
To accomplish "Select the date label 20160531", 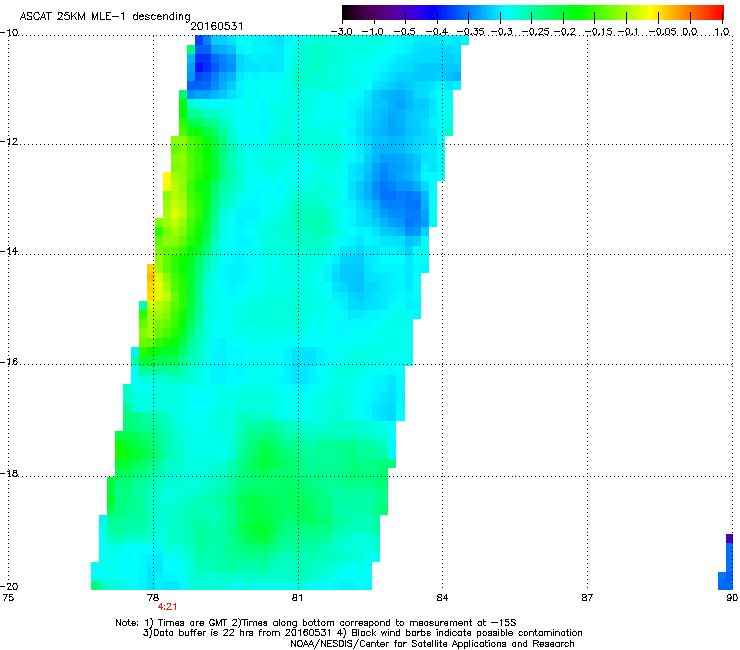I will click(x=217, y=26).
